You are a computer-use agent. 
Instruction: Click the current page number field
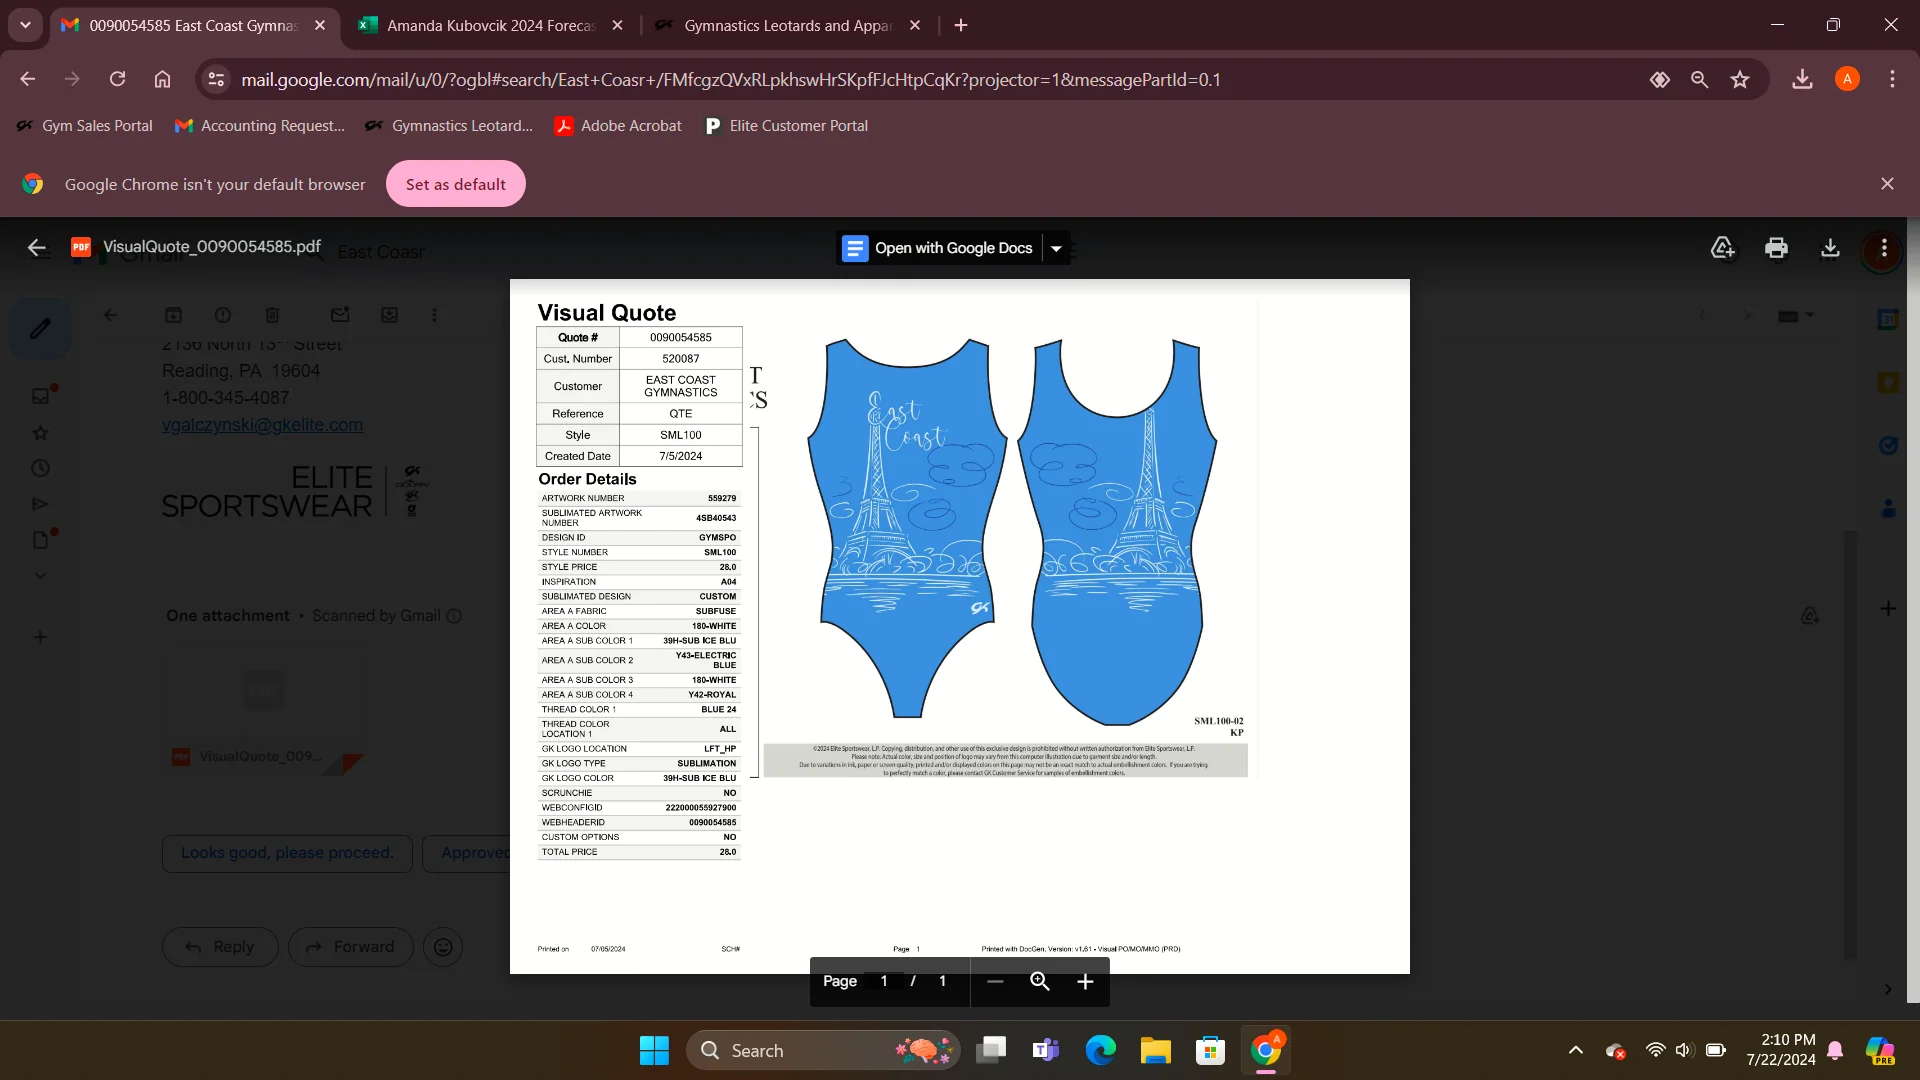tap(884, 981)
